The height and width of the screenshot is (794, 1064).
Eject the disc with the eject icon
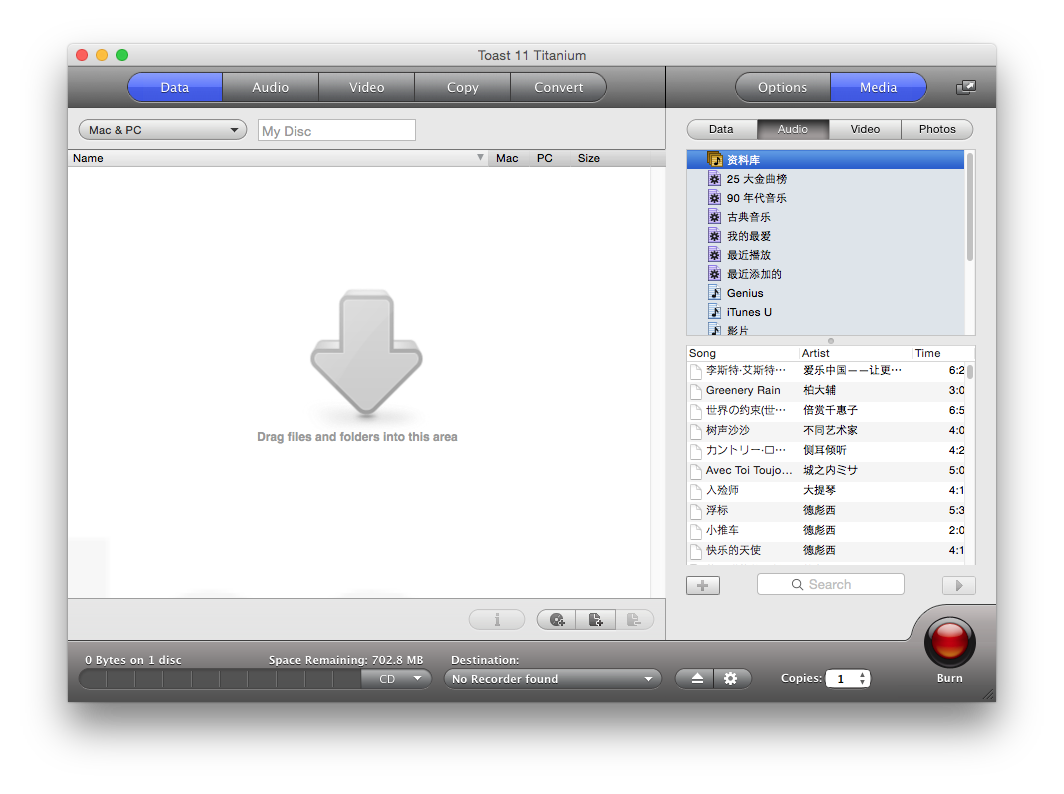coord(696,679)
